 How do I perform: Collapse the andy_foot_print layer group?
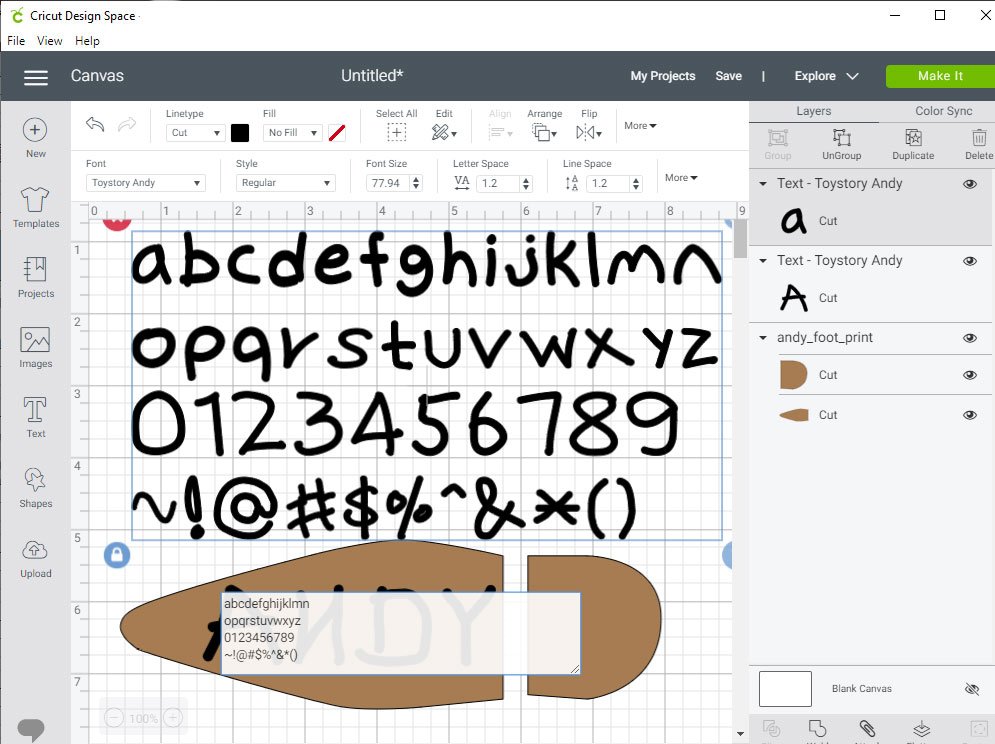coord(763,338)
